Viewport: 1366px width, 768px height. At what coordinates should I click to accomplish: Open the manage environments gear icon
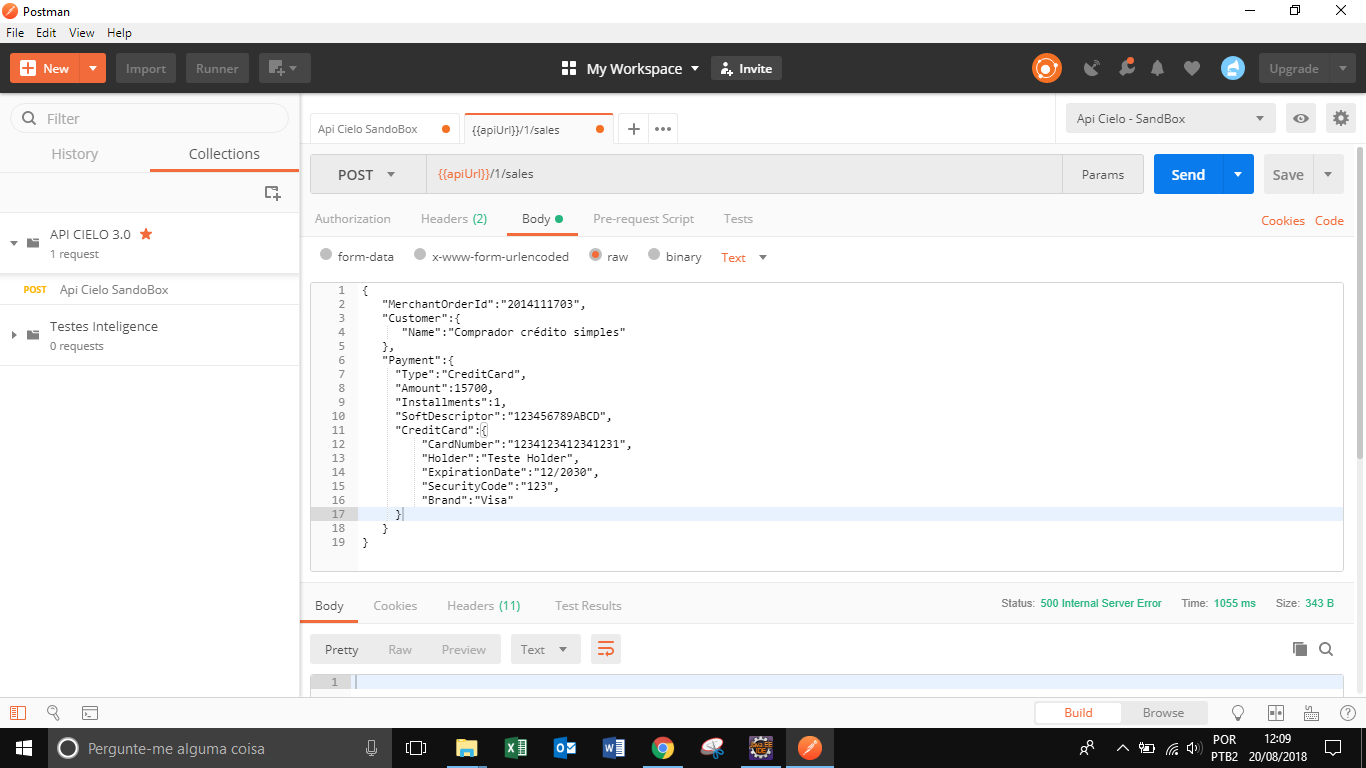click(1341, 118)
